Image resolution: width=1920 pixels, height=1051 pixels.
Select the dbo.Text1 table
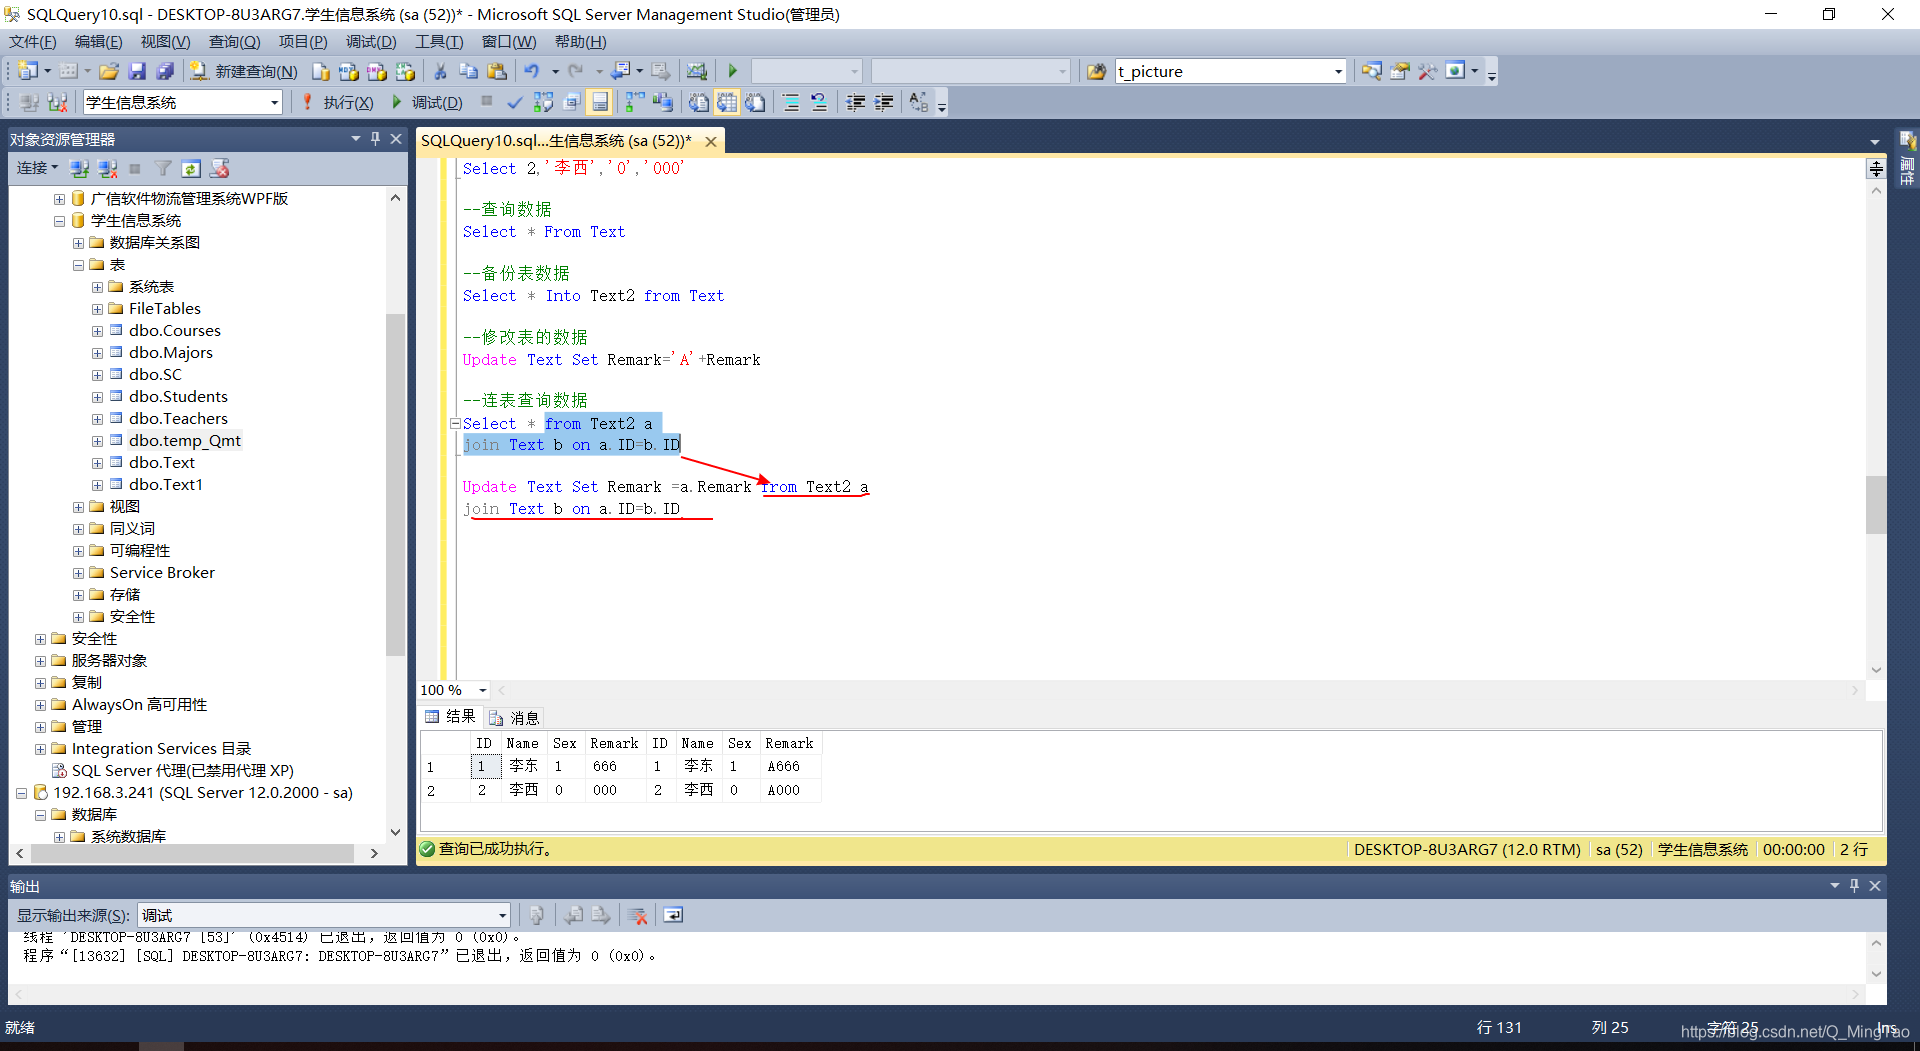[165, 485]
